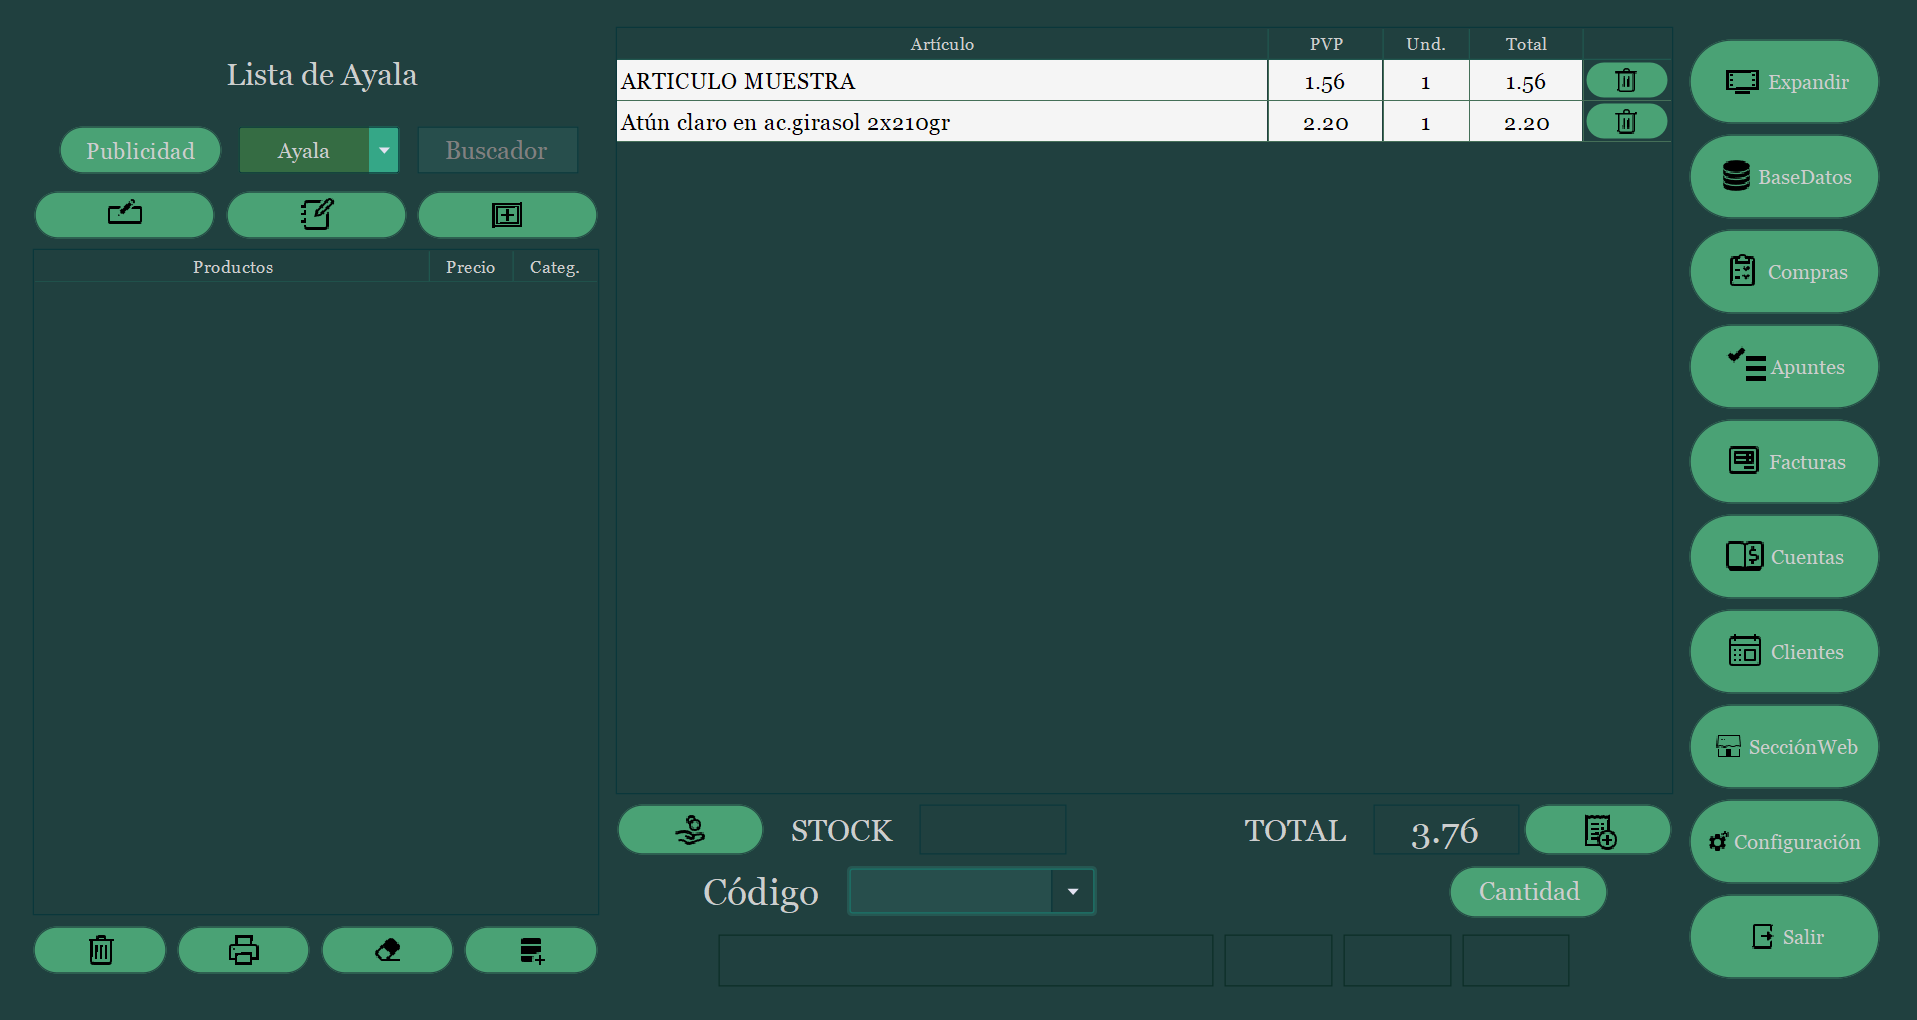Click the hand-with-coin icon button near STOCK

tap(690, 830)
